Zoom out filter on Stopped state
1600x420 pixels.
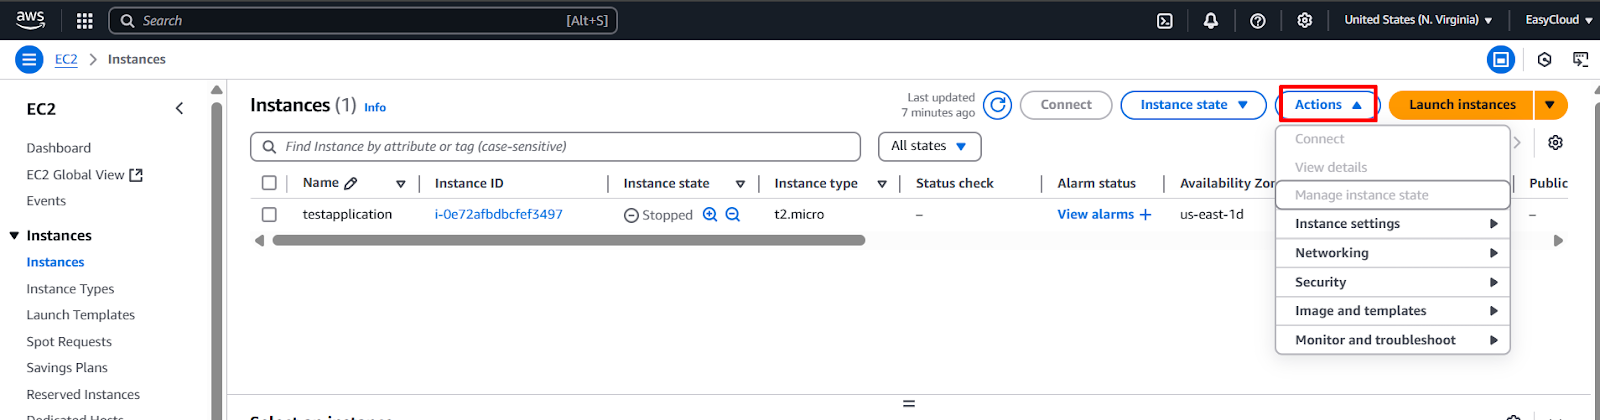[733, 214]
